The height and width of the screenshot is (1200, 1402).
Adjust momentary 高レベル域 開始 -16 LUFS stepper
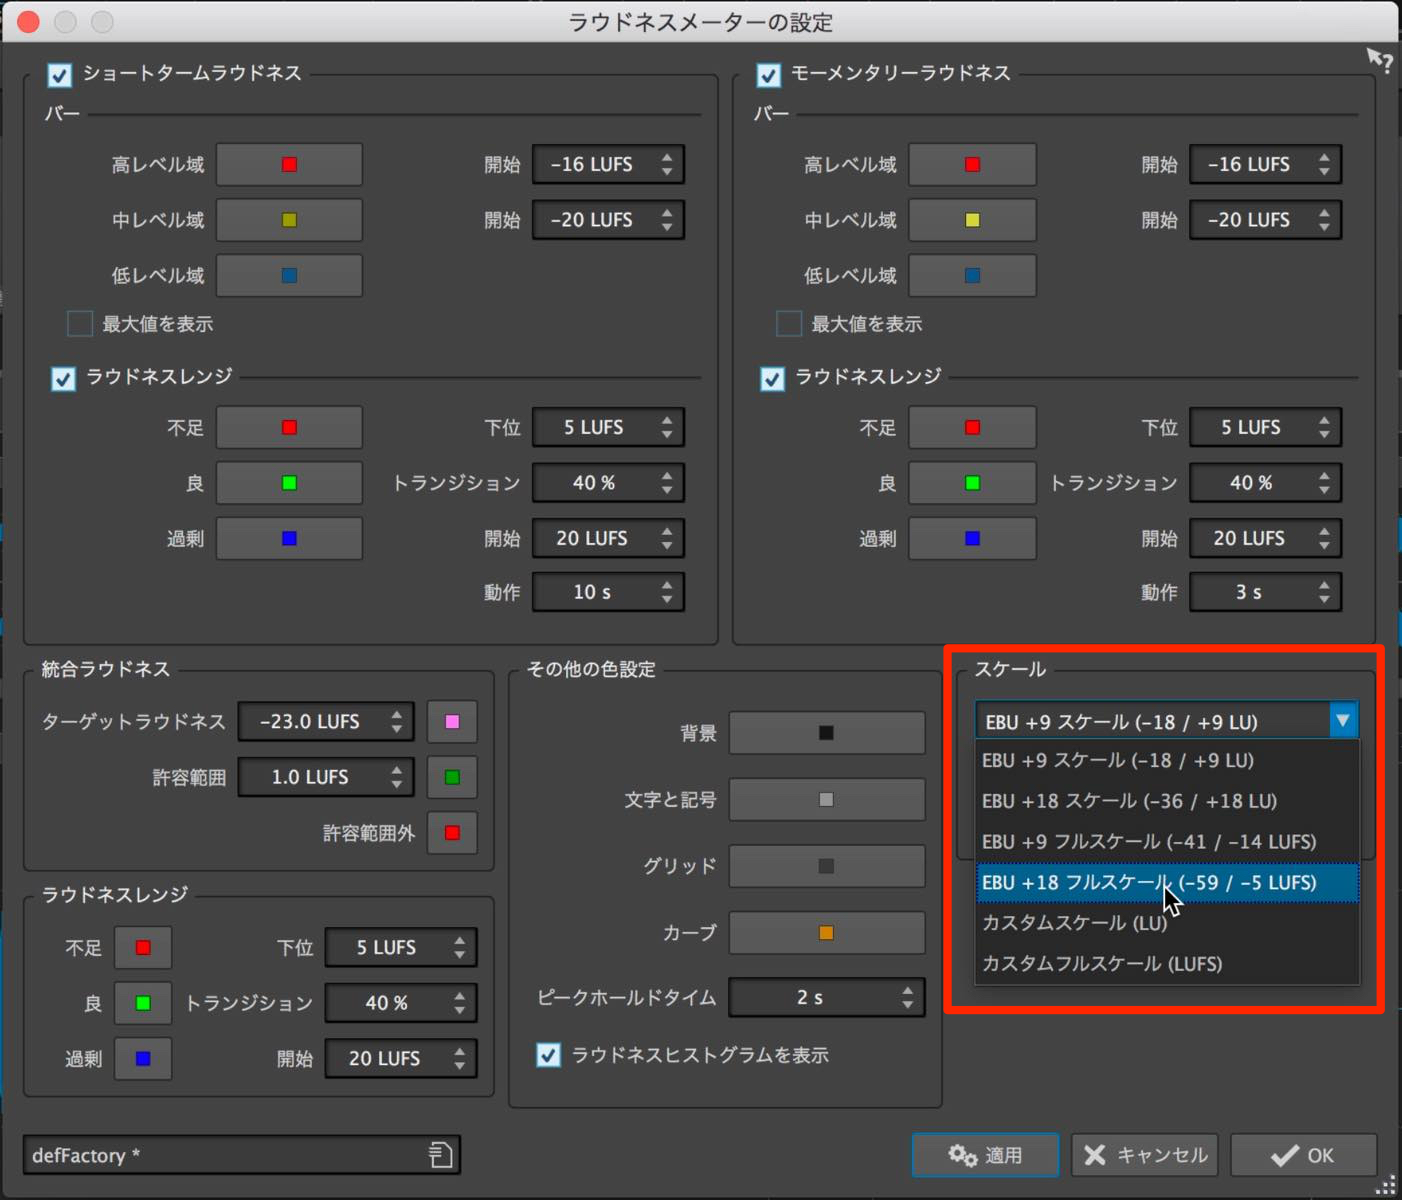1324,165
